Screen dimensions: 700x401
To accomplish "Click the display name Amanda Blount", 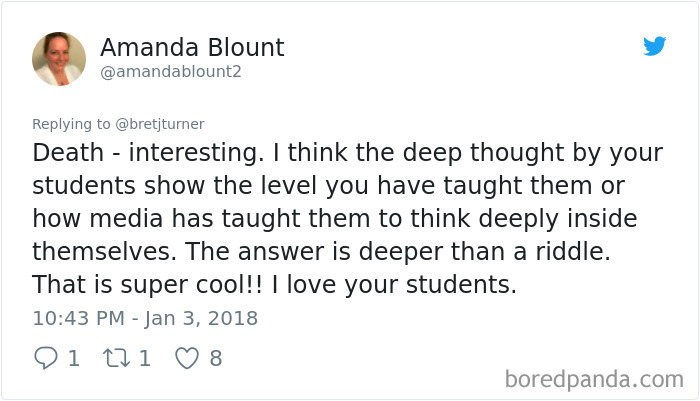I will coord(192,47).
